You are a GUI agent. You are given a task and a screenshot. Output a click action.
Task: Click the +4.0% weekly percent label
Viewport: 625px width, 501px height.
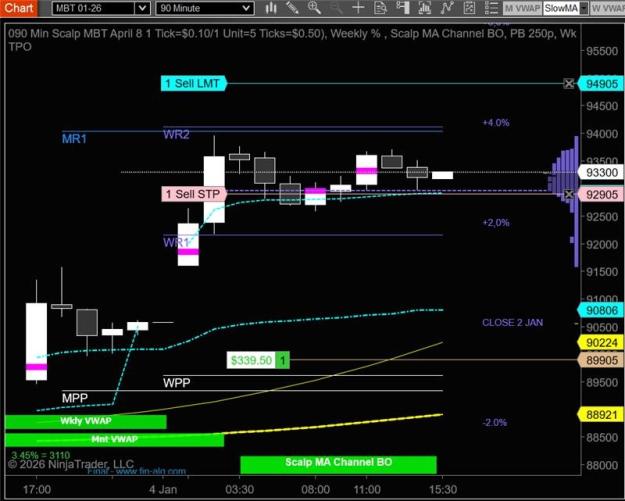click(496, 122)
